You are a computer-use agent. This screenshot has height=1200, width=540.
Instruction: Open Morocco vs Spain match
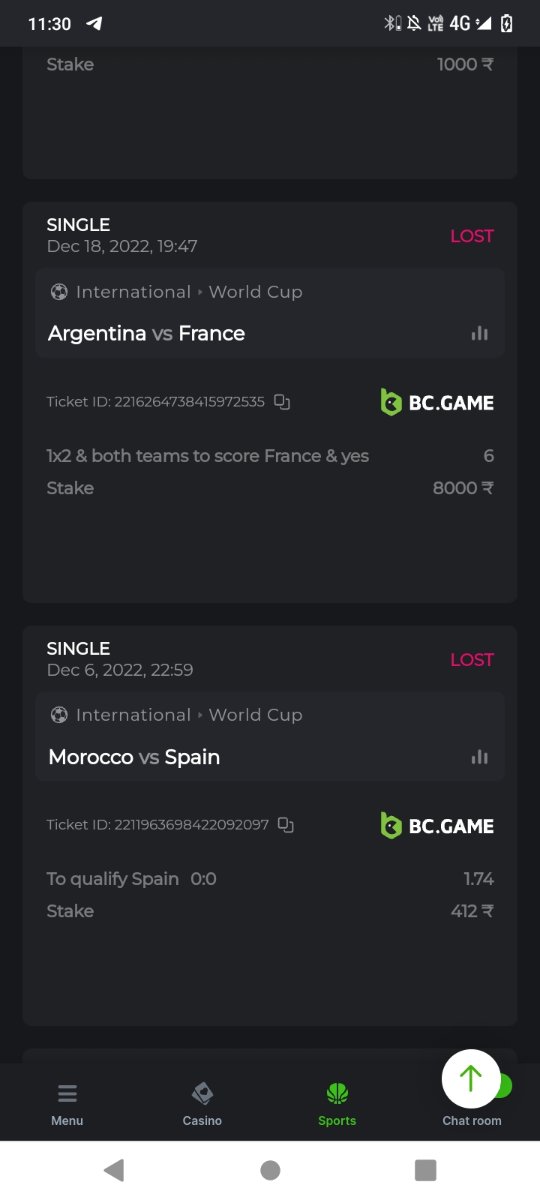(134, 757)
